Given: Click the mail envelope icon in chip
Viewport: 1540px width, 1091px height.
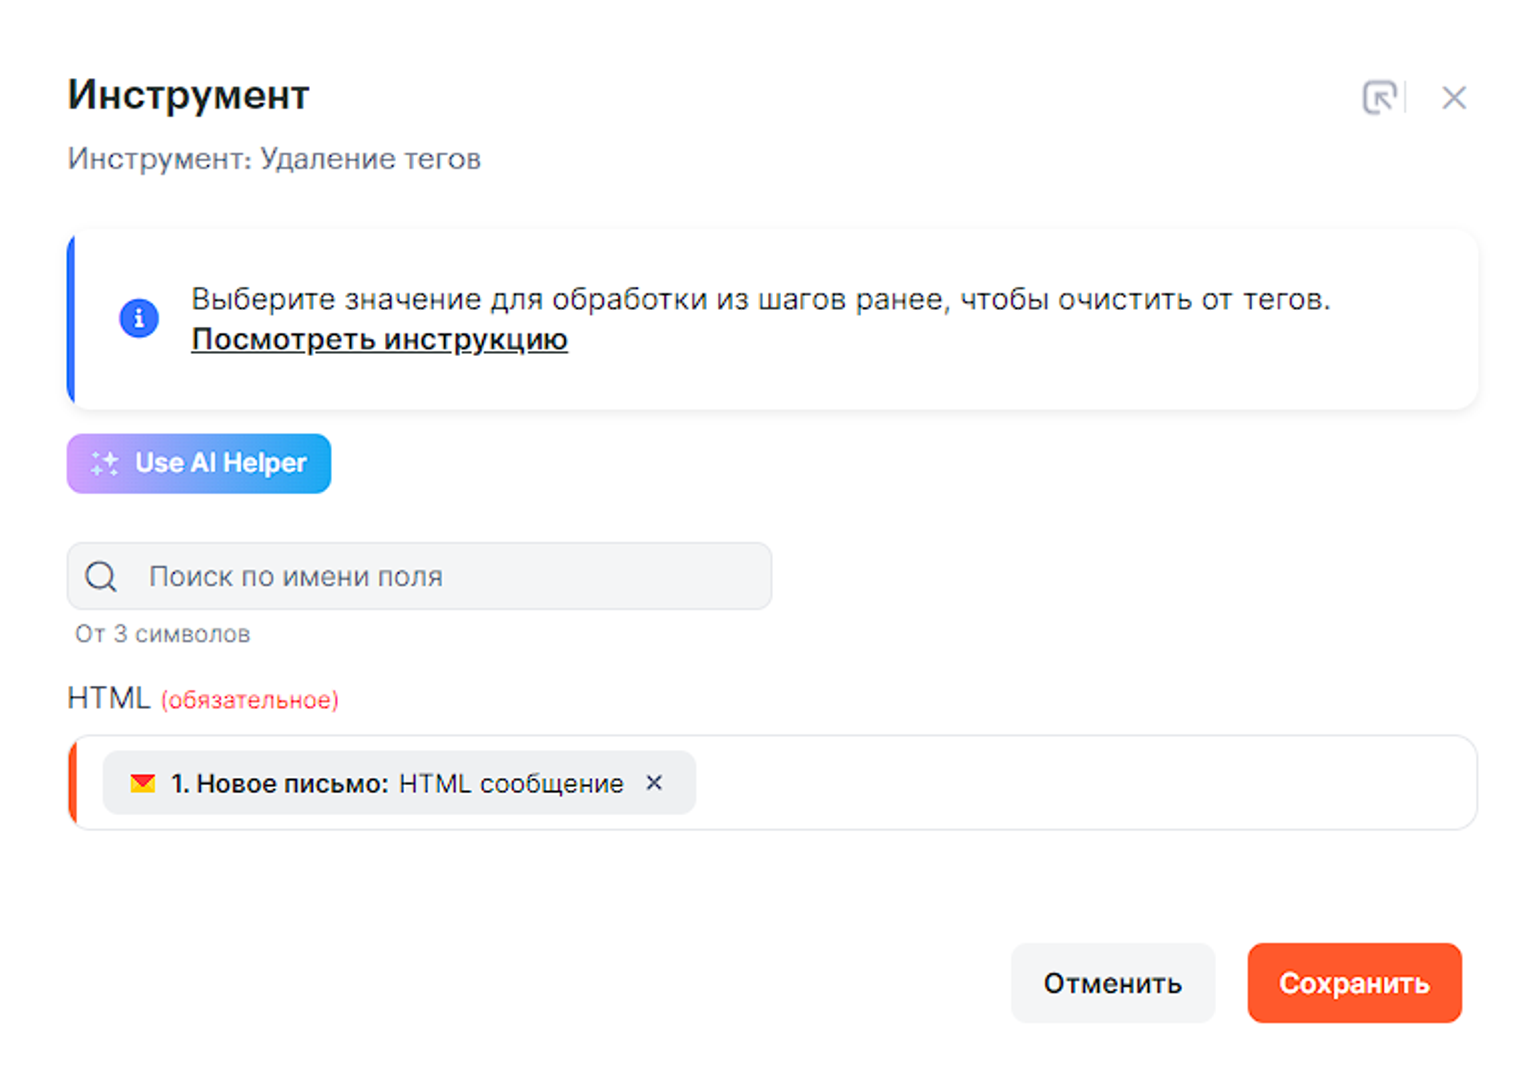Looking at the screenshot, I should click(x=143, y=783).
